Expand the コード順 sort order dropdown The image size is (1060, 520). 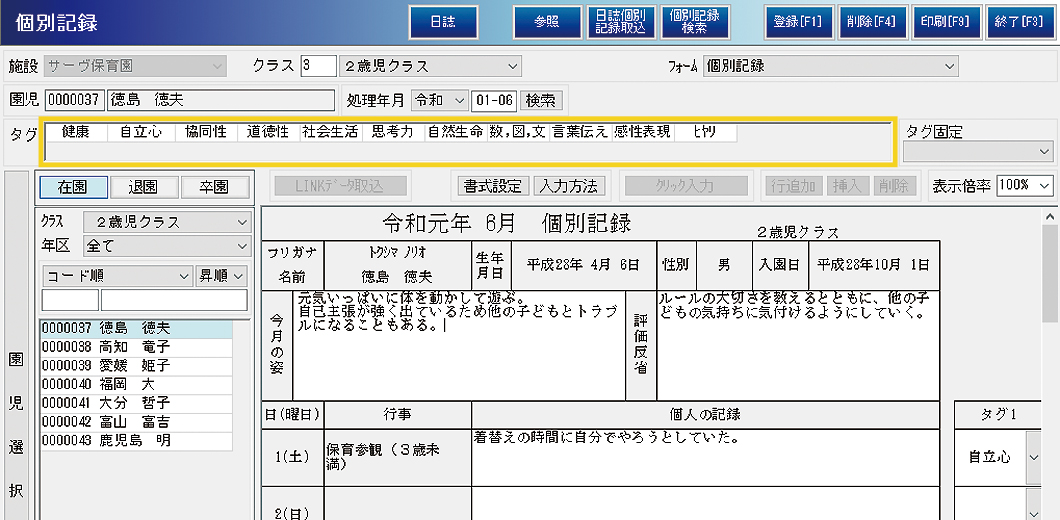point(117,275)
